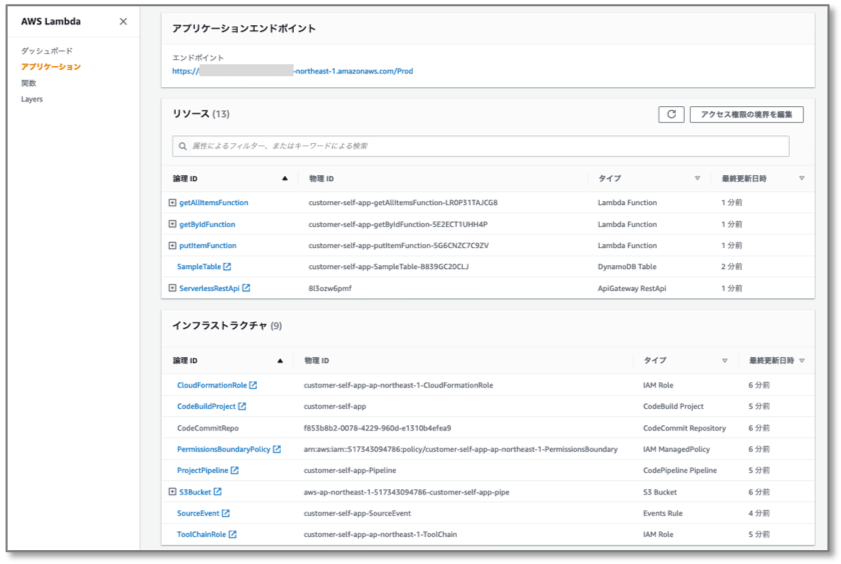Select physical ID customer-self-app-SourceEvent
This screenshot has width=841, height=564.
click(x=357, y=513)
